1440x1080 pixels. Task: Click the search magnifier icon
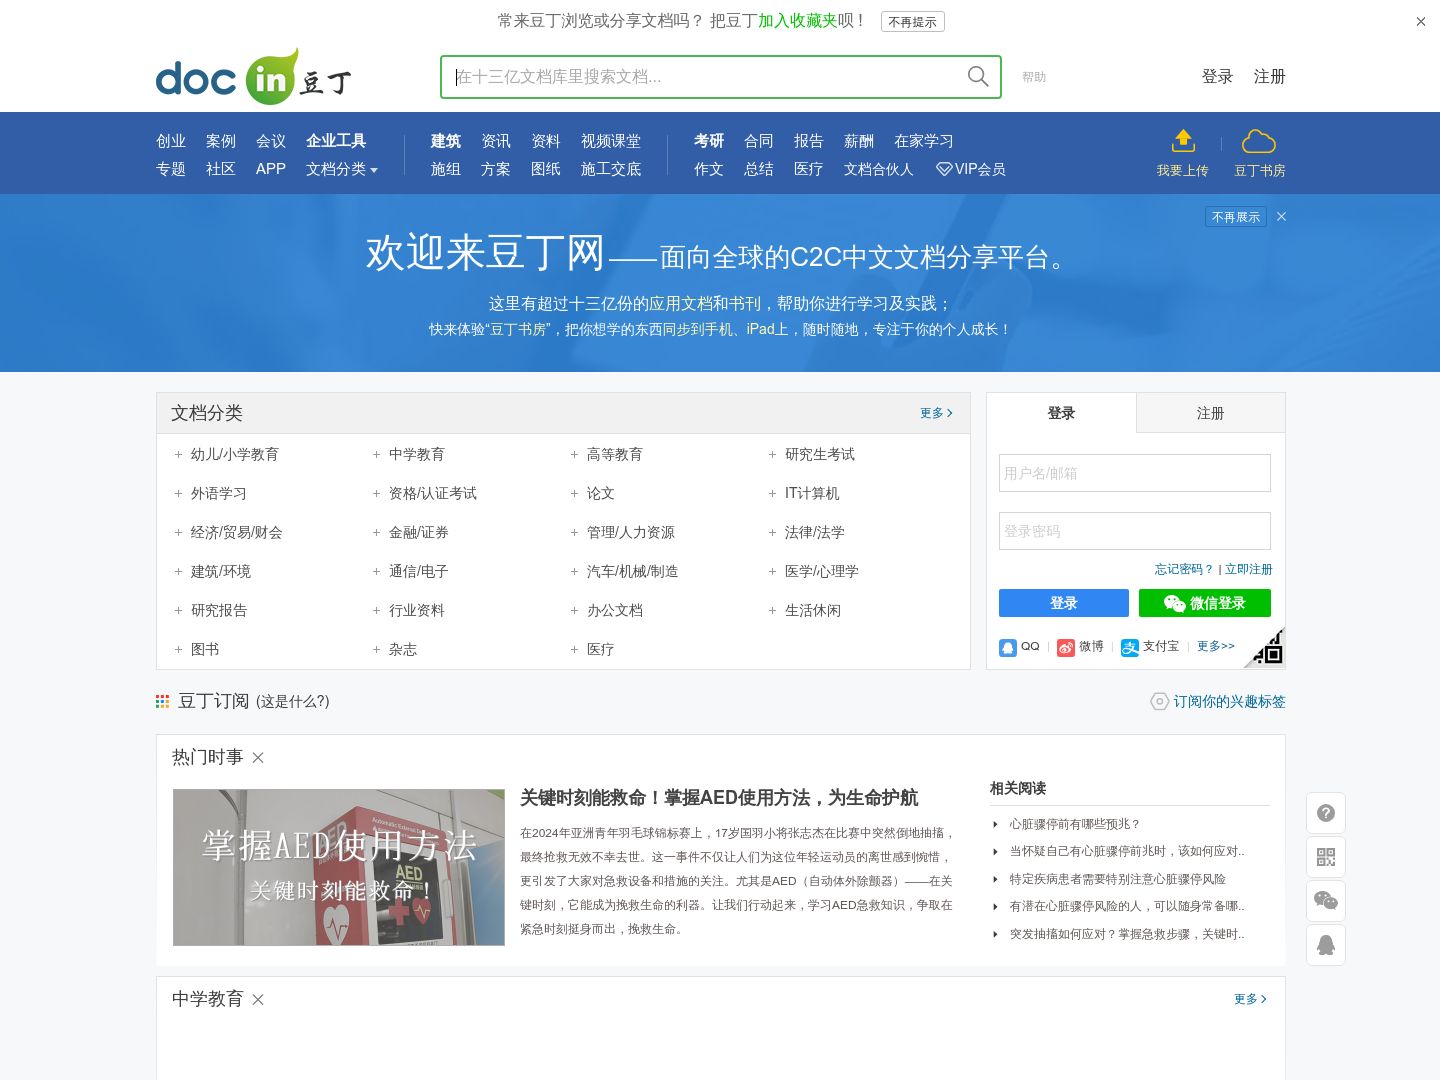978,77
